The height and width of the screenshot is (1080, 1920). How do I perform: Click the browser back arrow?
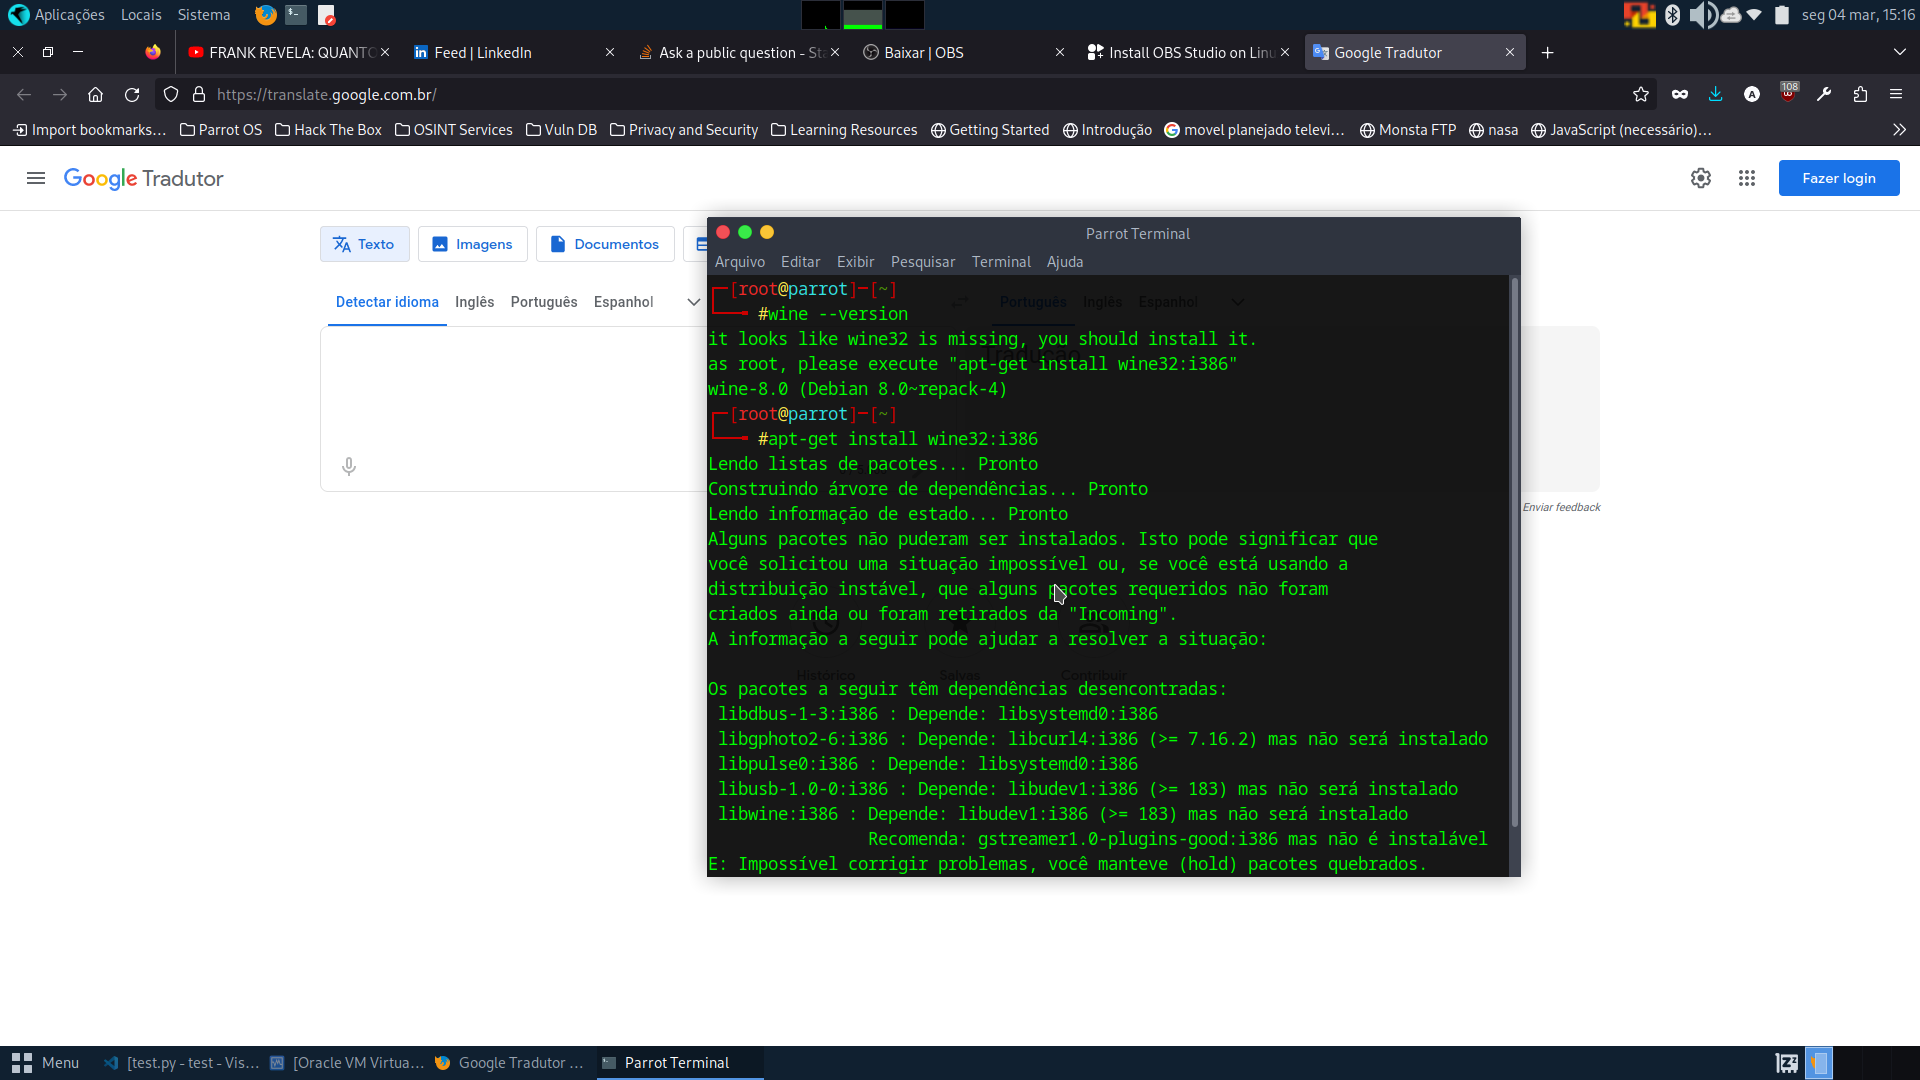[24, 94]
